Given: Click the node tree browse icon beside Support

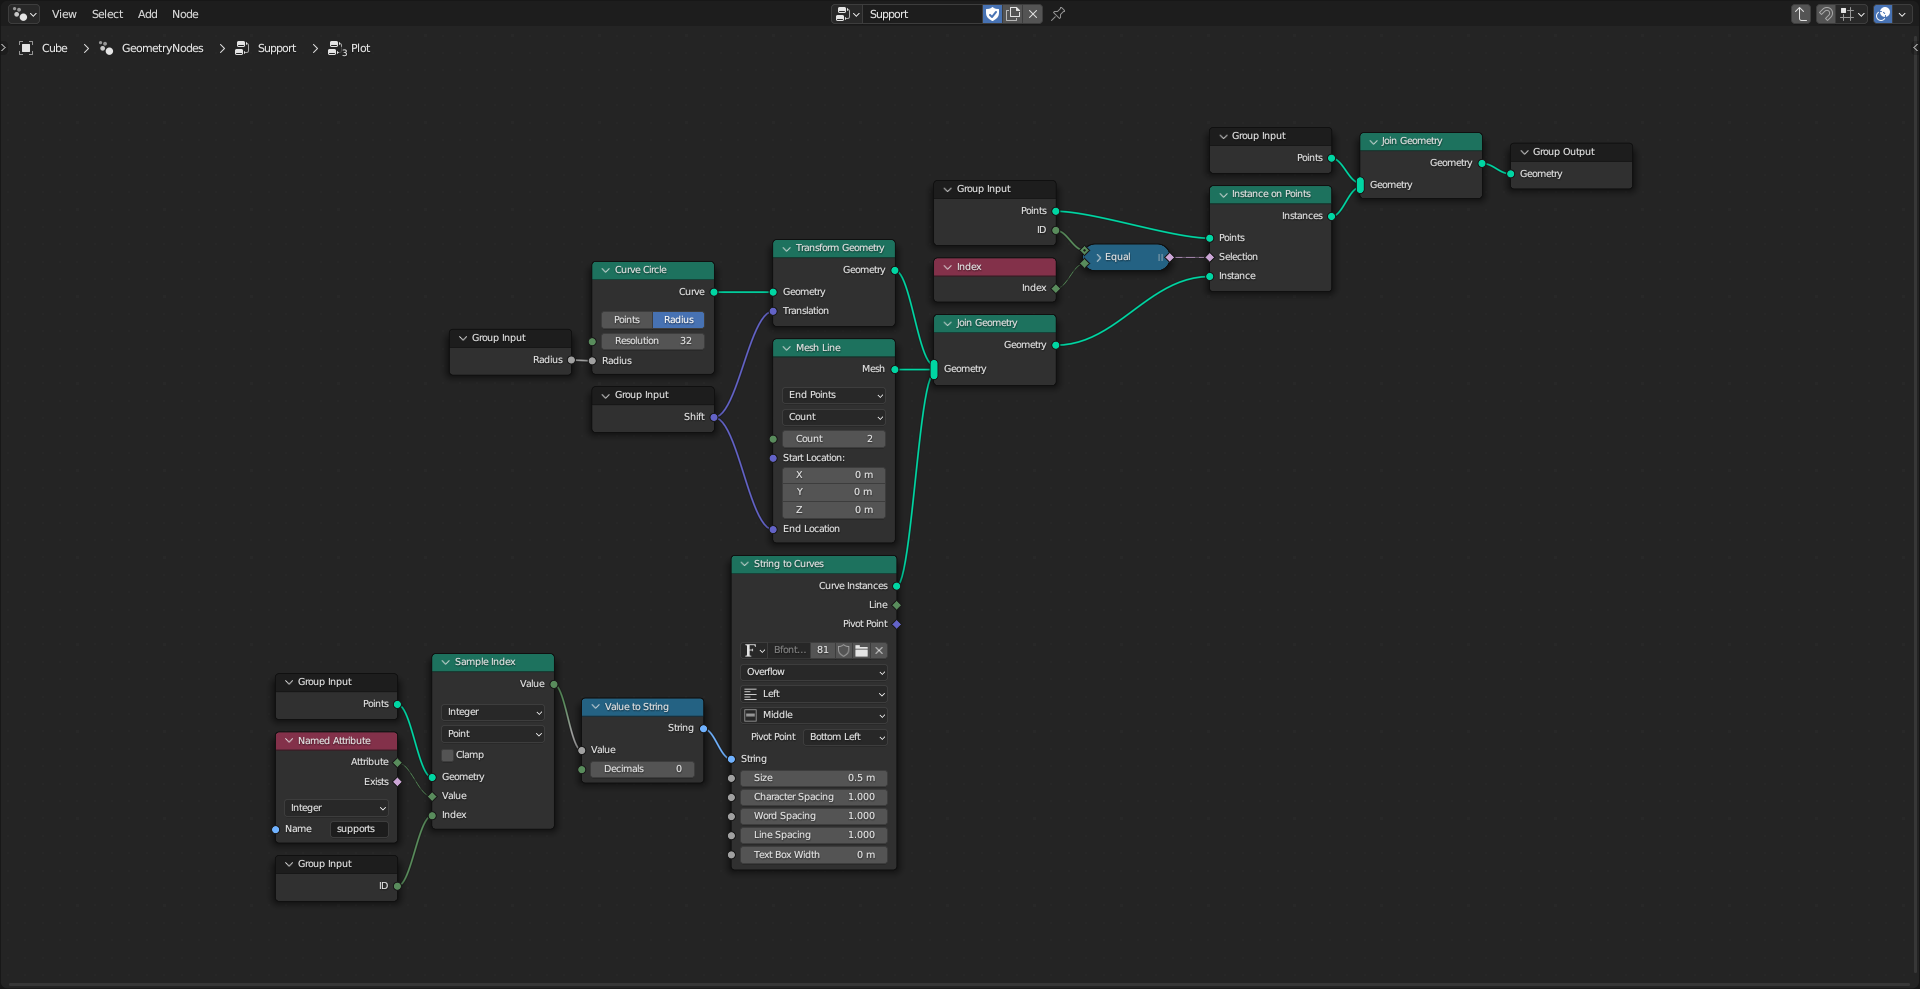Looking at the screenshot, I should pos(846,14).
